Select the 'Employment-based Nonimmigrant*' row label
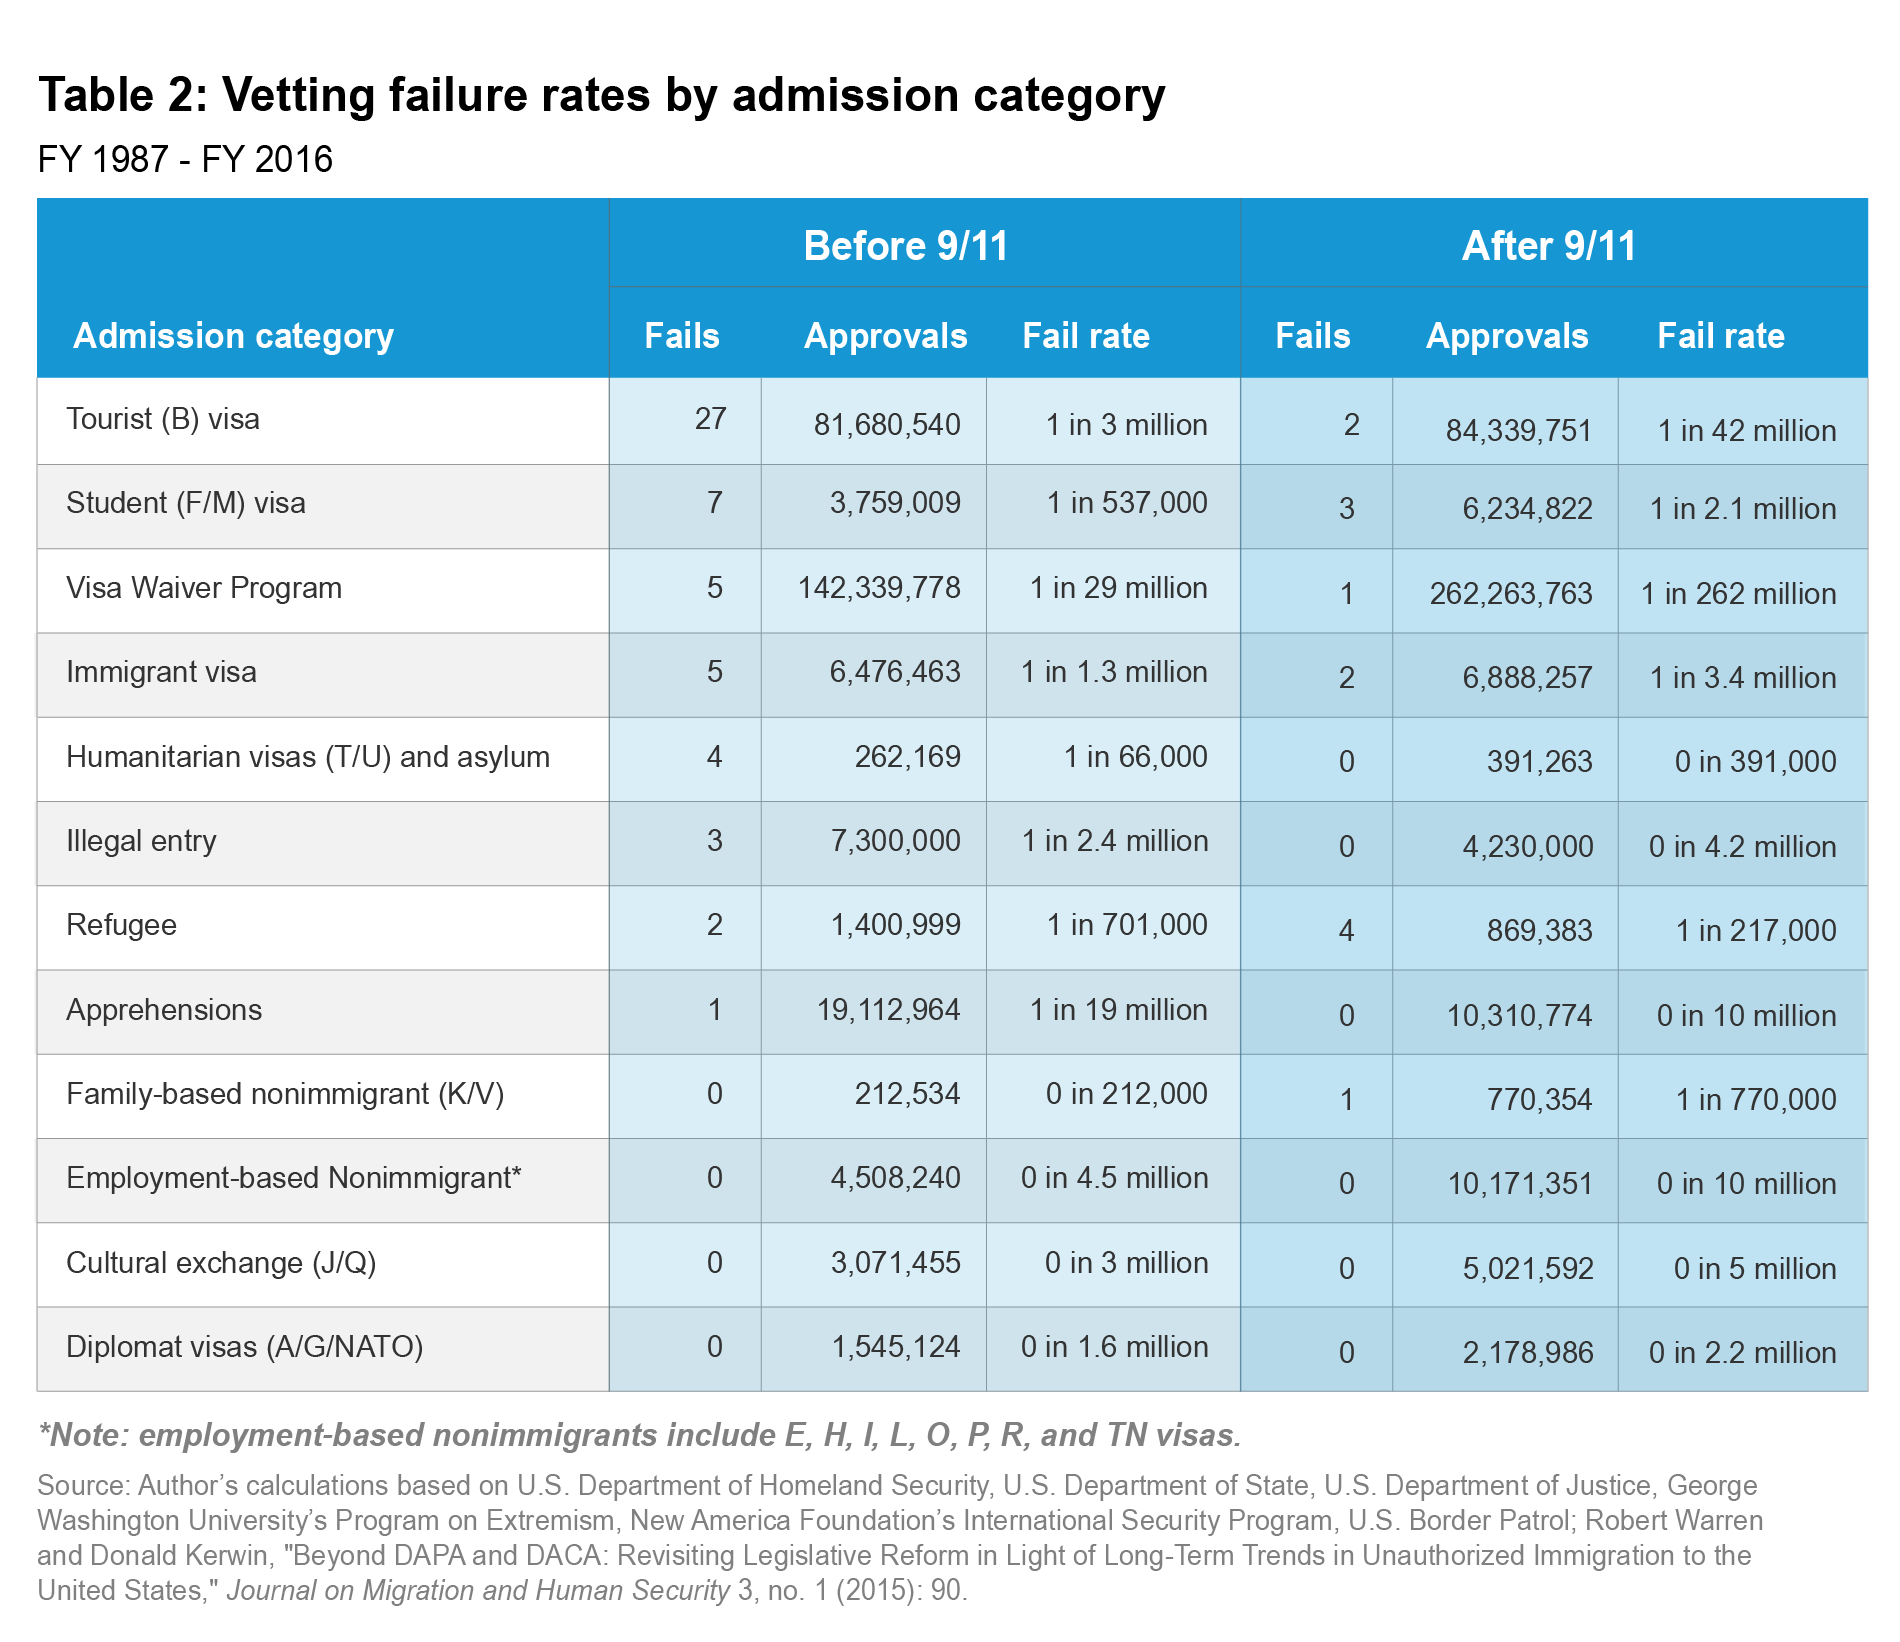The image size is (1900, 1642). [294, 1178]
